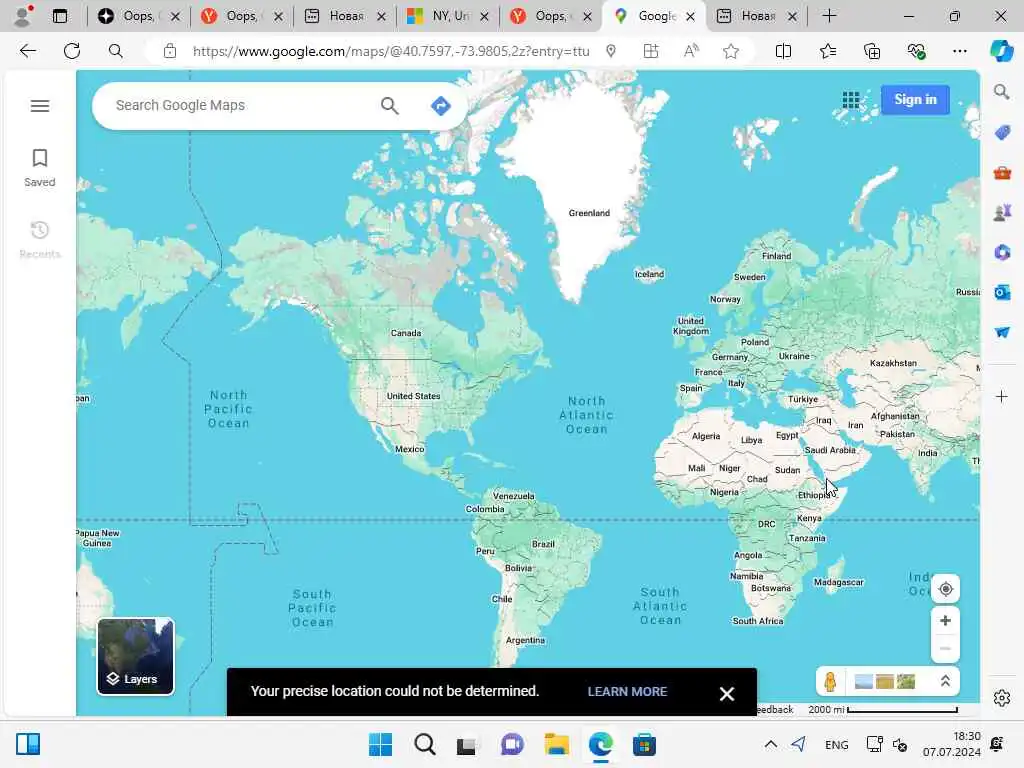This screenshot has width=1024, height=768.
Task: Open File Explorer from taskbar
Action: 556,744
